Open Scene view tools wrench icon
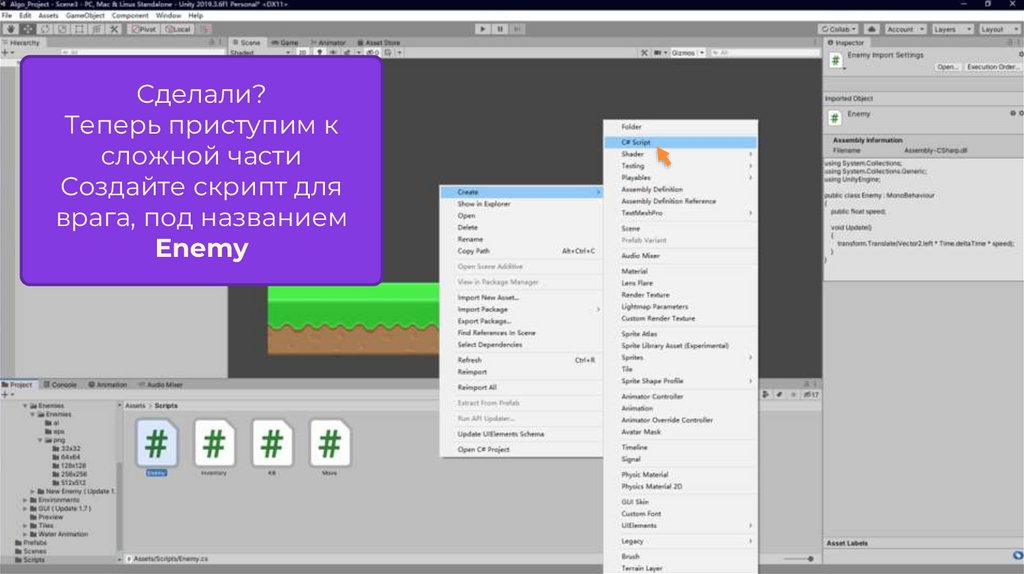1024x574 pixels. [645, 52]
